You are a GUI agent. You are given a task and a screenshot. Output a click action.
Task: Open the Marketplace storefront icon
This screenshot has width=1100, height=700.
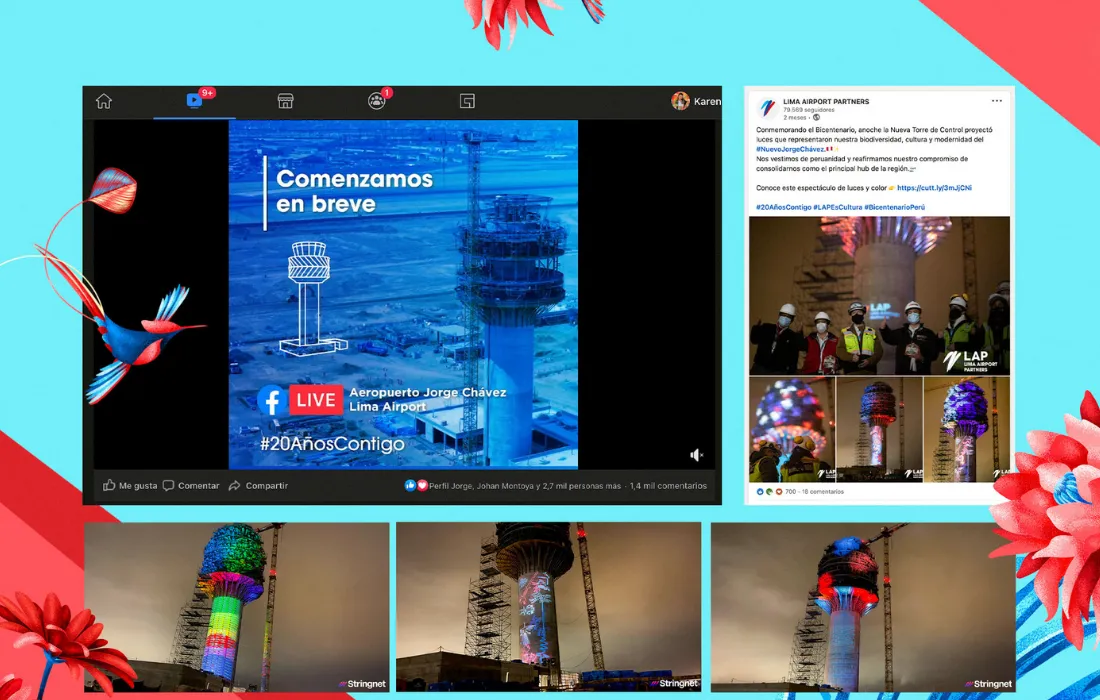point(285,101)
